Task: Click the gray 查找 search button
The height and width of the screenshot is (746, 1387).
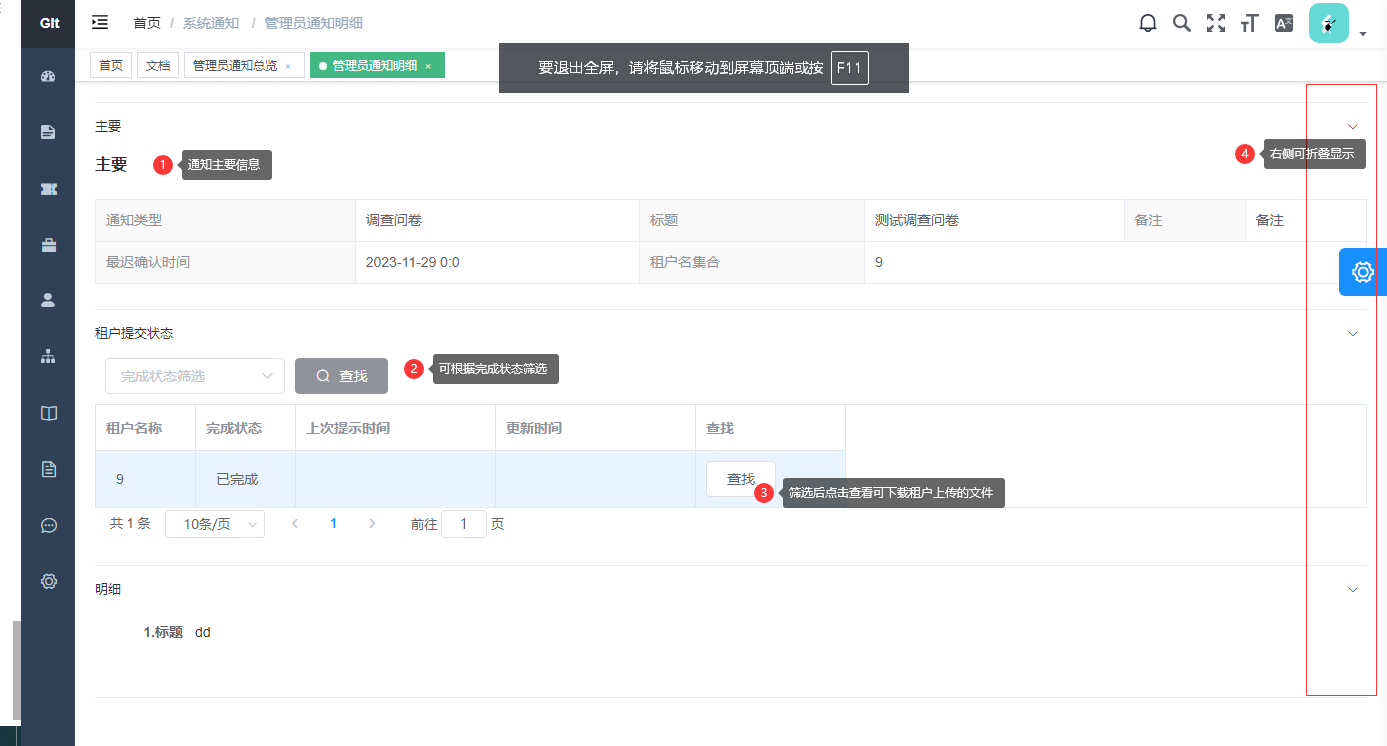Action: pos(341,376)
